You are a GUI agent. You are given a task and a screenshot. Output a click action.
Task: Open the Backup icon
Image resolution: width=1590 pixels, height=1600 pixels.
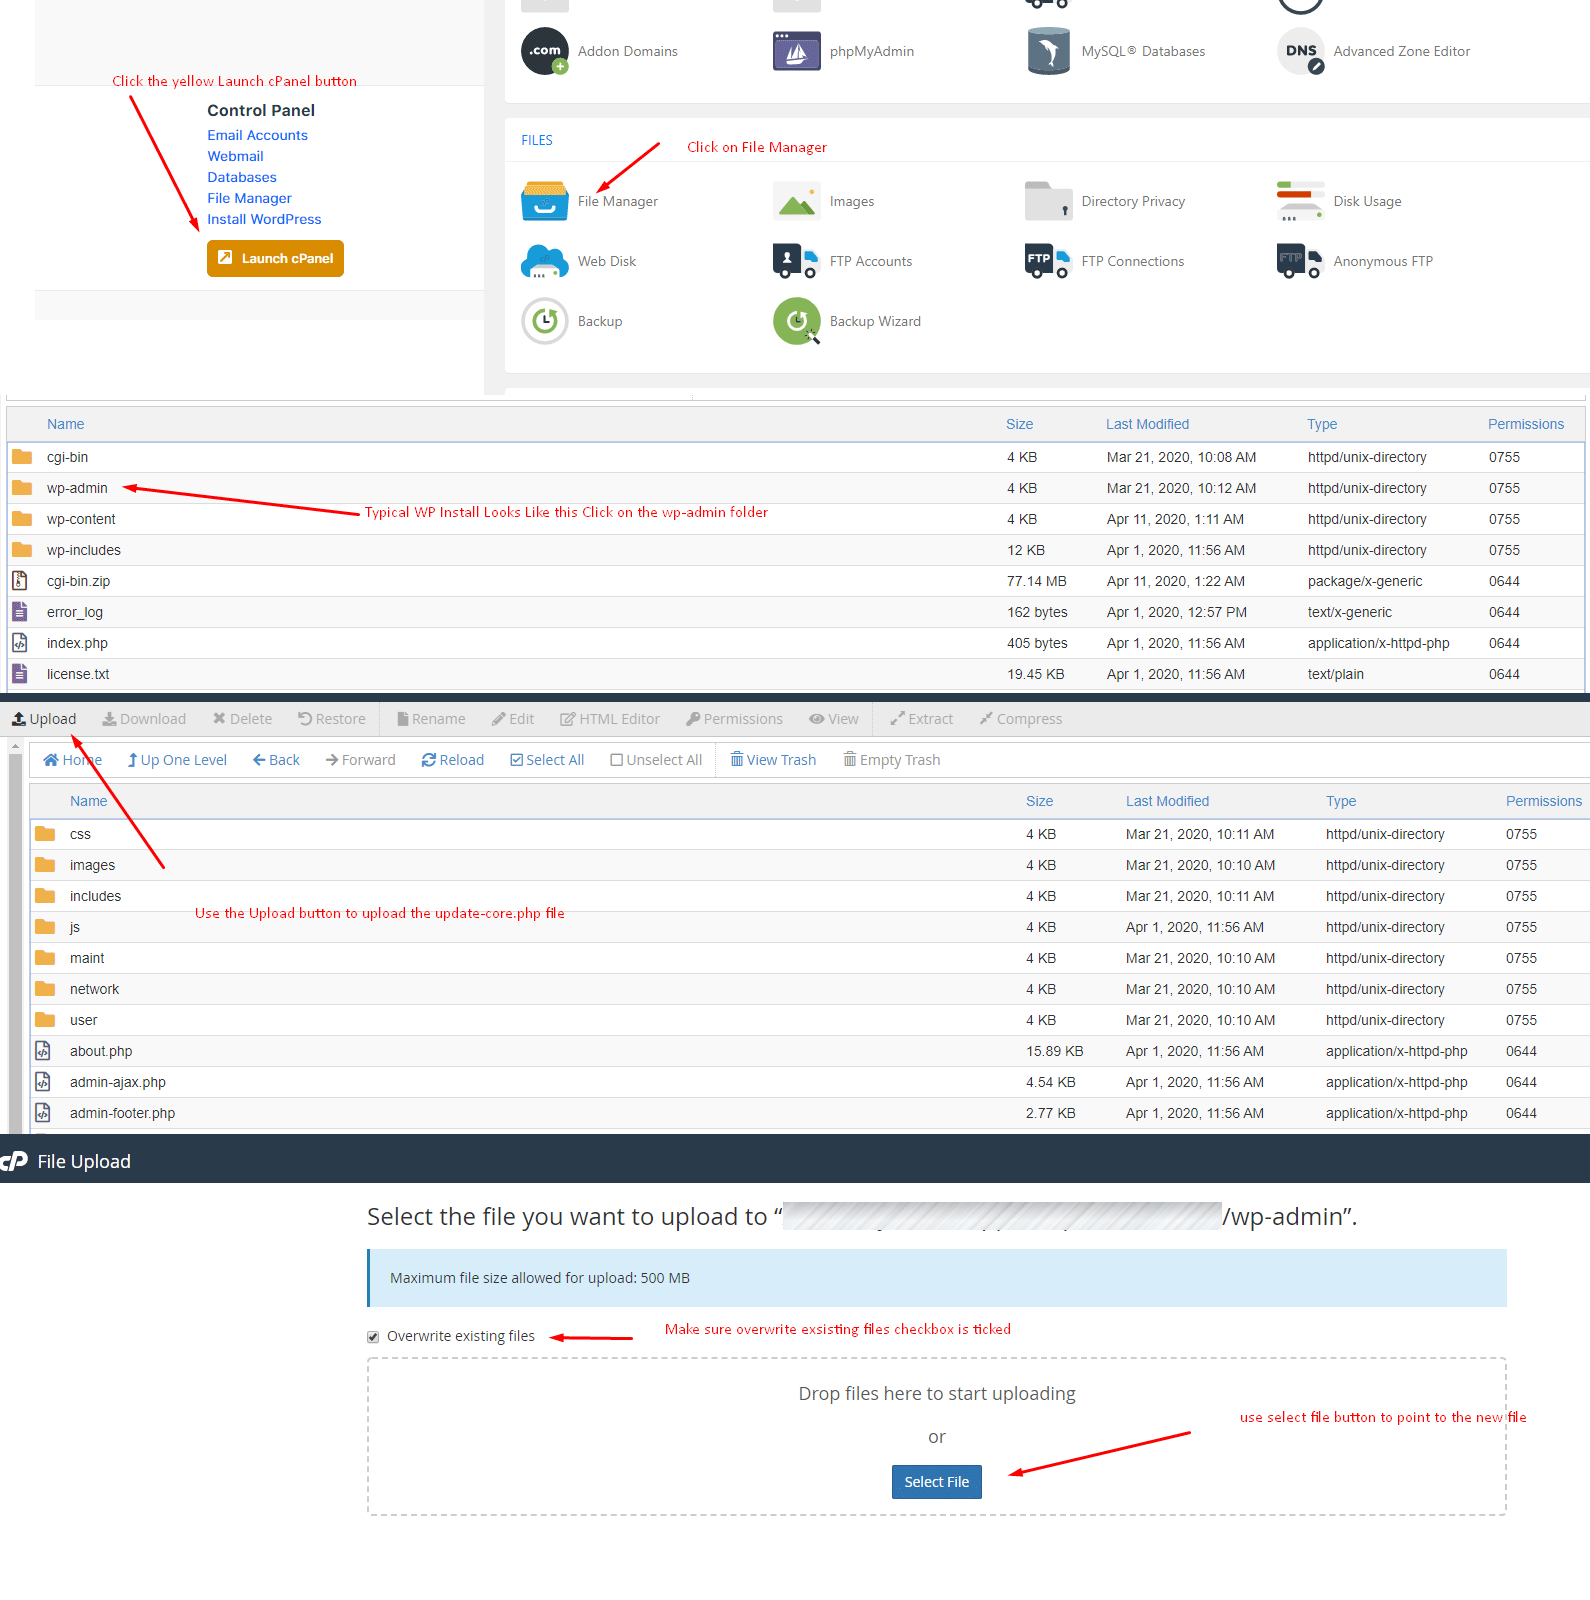(x=545, y=321)
